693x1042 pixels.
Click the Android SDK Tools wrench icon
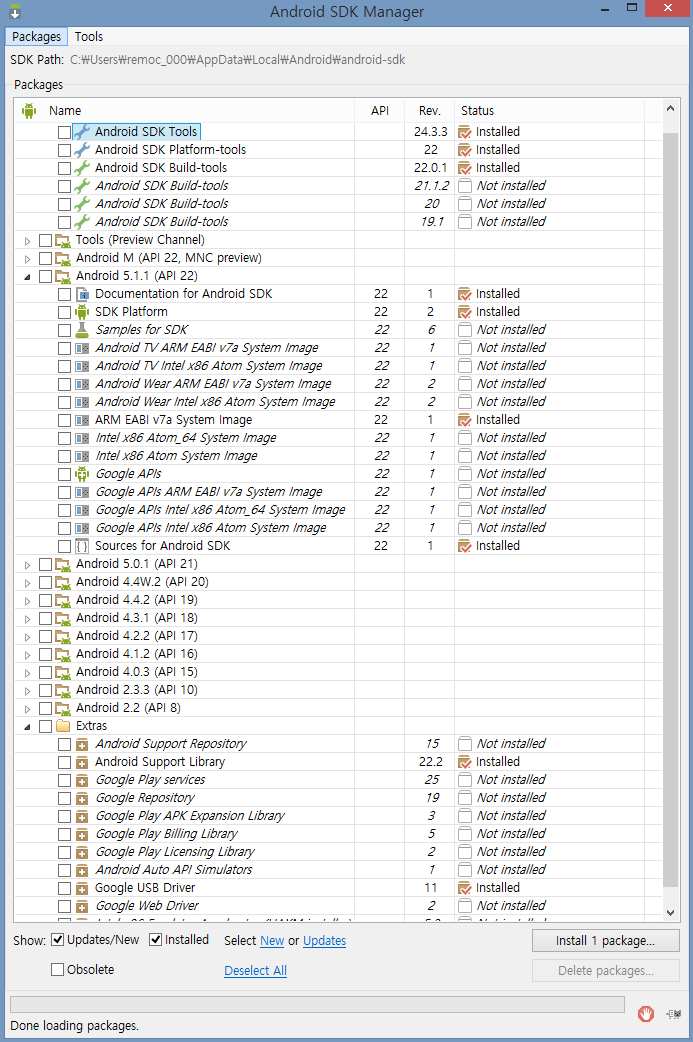pos(82,132)
